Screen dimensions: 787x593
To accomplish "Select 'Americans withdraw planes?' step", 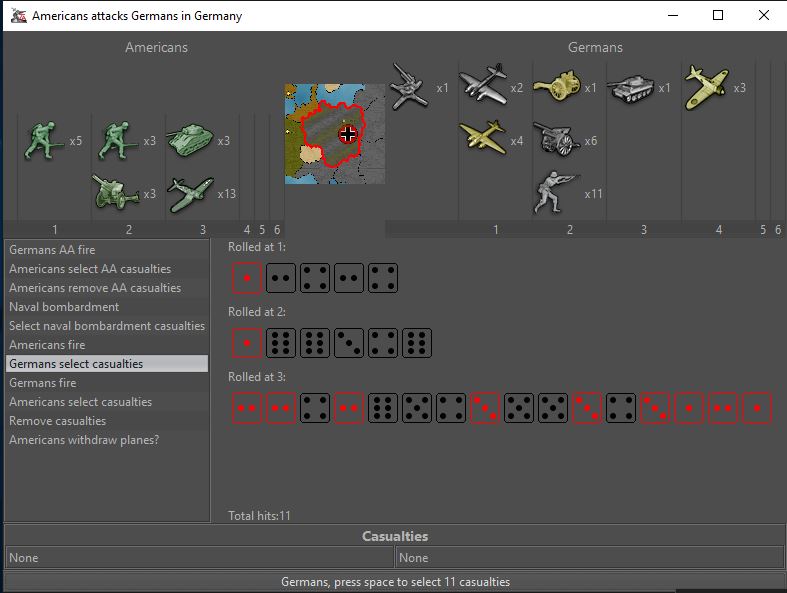I will 107,440.
